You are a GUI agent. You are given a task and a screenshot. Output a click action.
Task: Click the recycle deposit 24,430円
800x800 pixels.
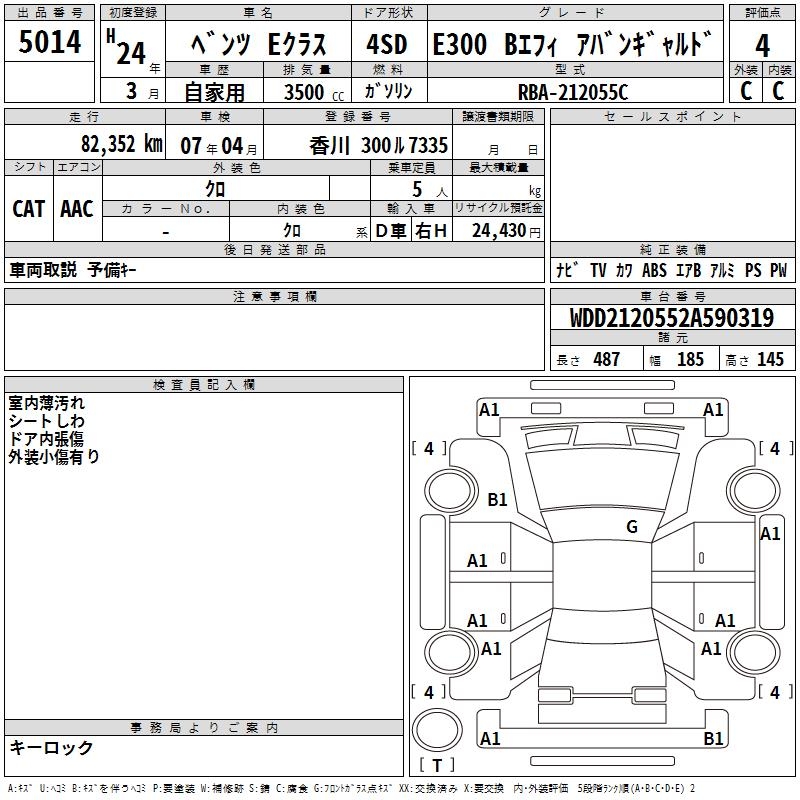pos(506,231)
